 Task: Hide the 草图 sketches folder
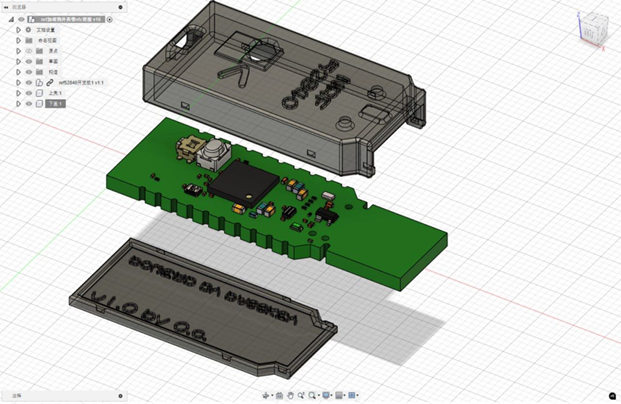coord(29,61)
